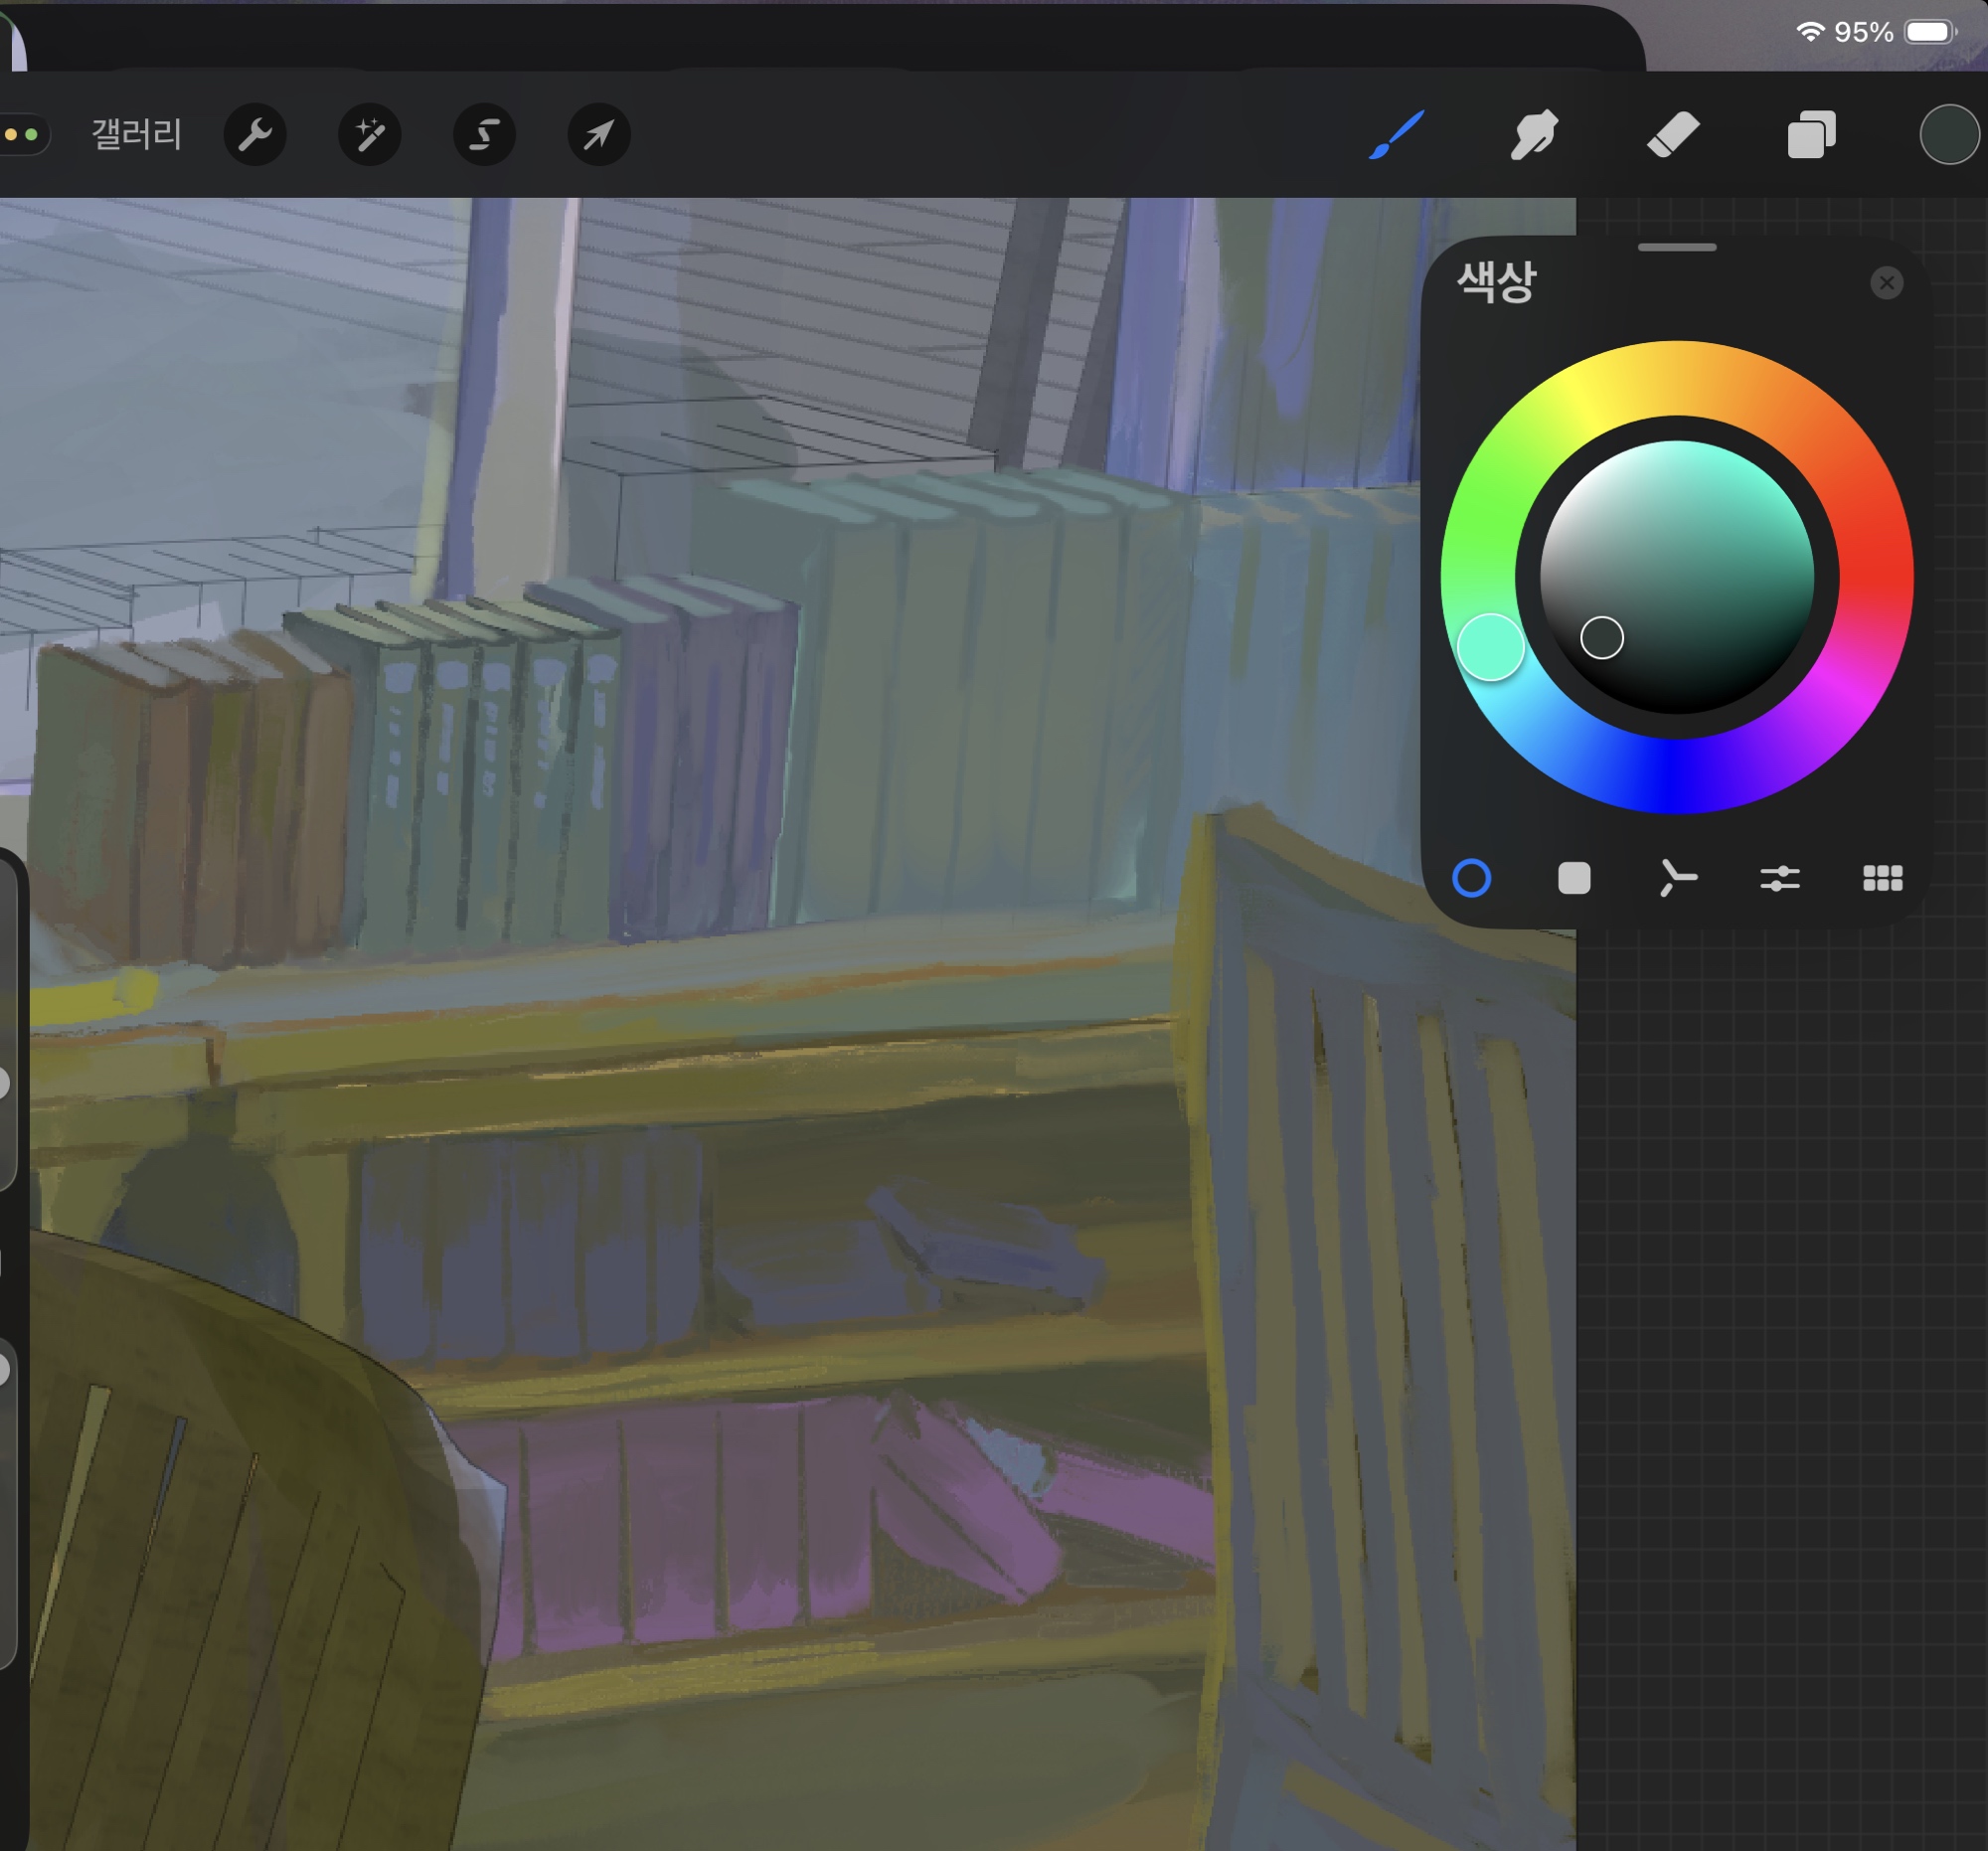
Task: Open the Actions wrench menu
Action: 255,134
